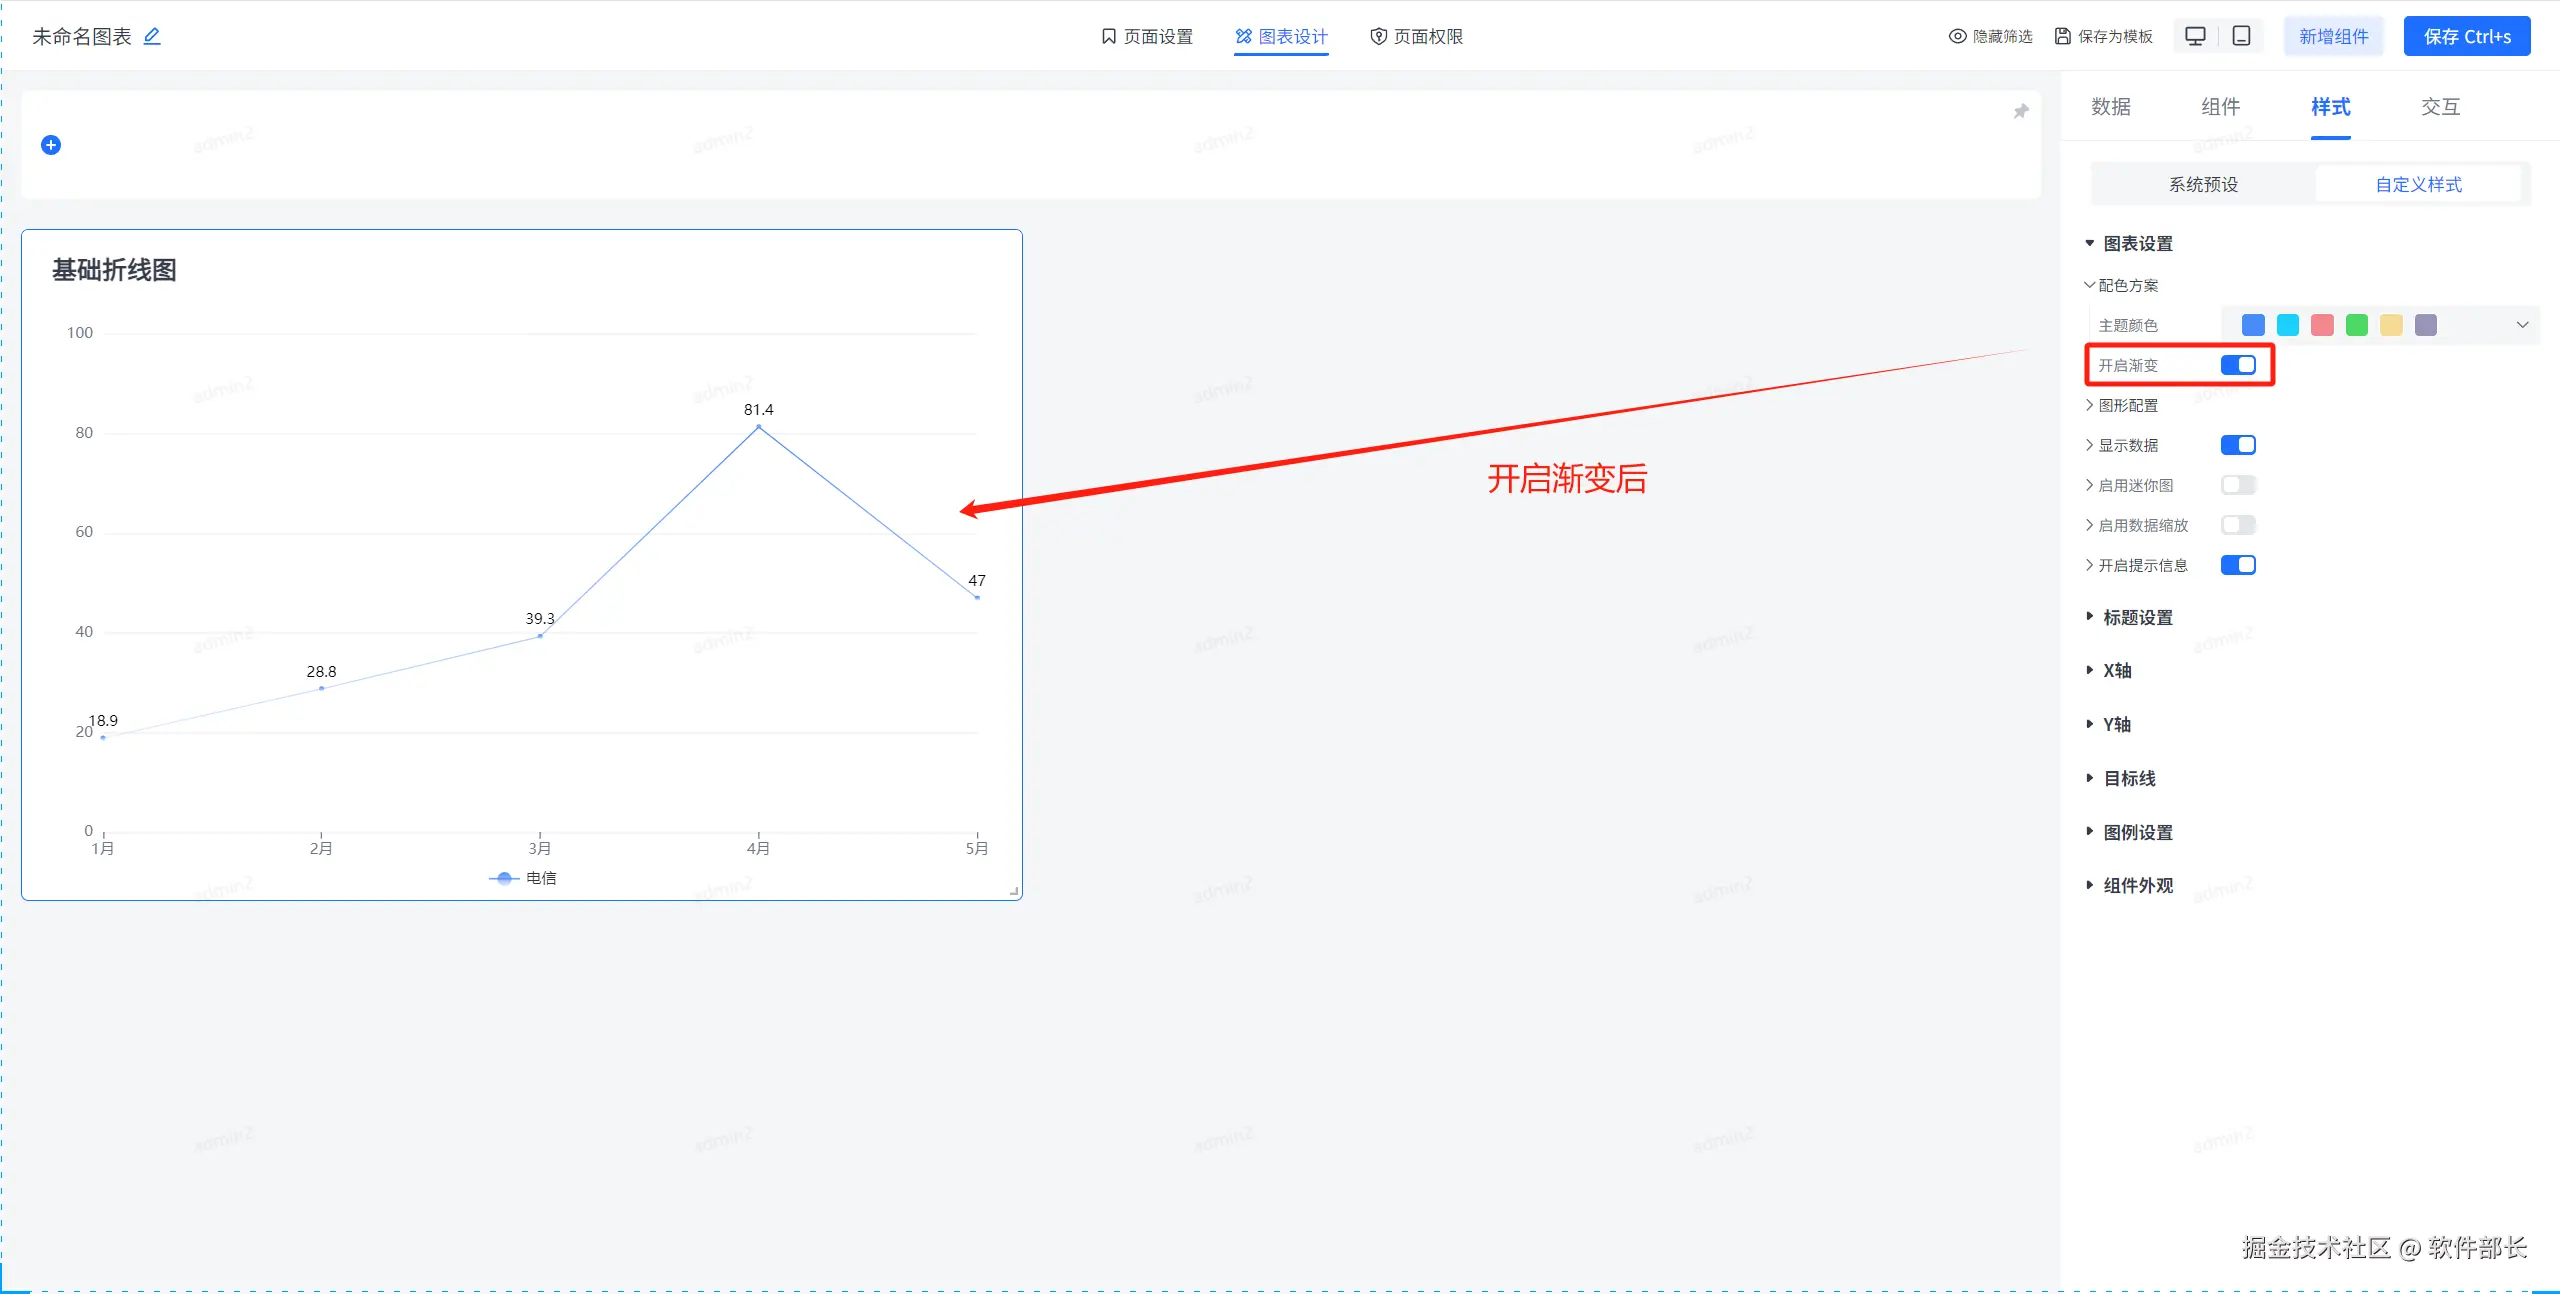Viewport: 2560px width, 1294px height.
Task: Expand the 图形配置 option
Action: (2127, 405)
